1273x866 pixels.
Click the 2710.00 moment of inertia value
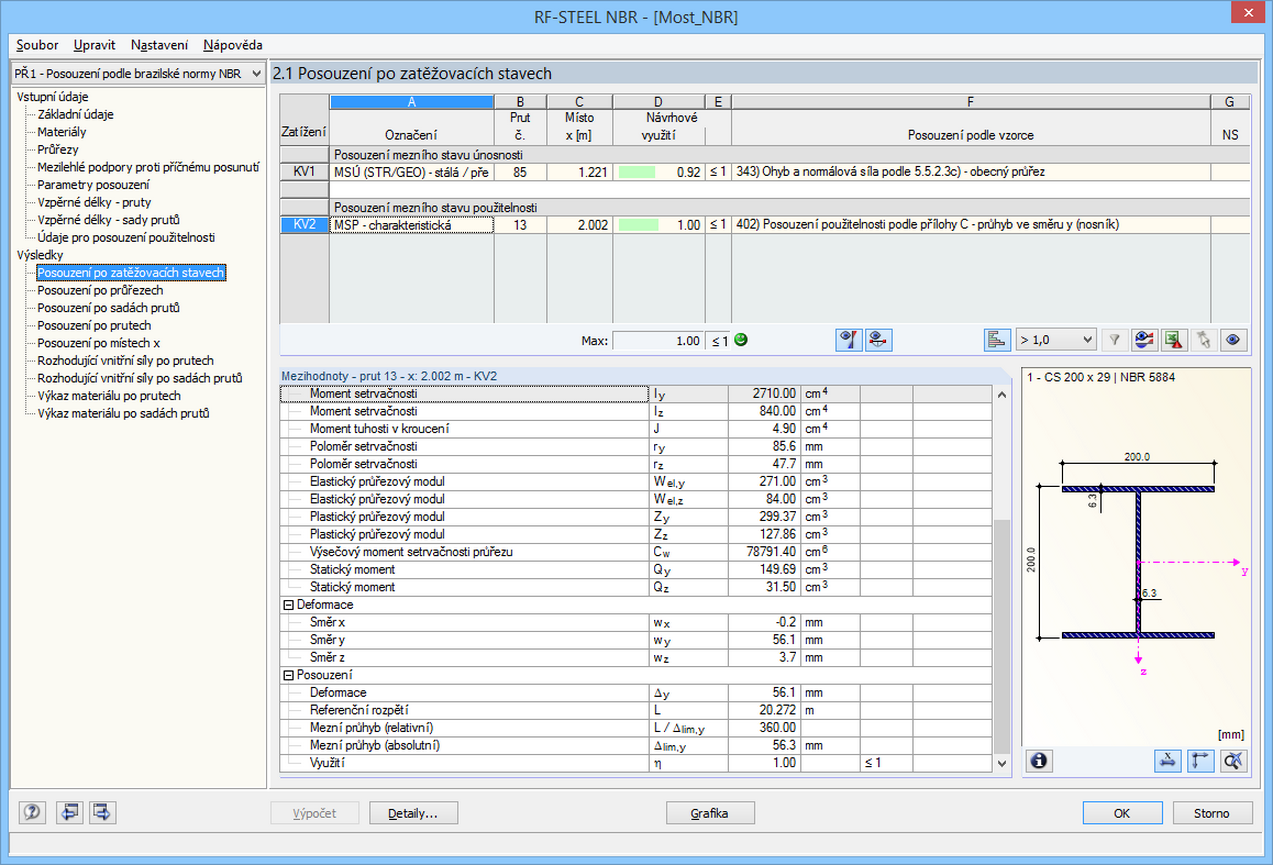pyautogui.click(x=764, y=394)
